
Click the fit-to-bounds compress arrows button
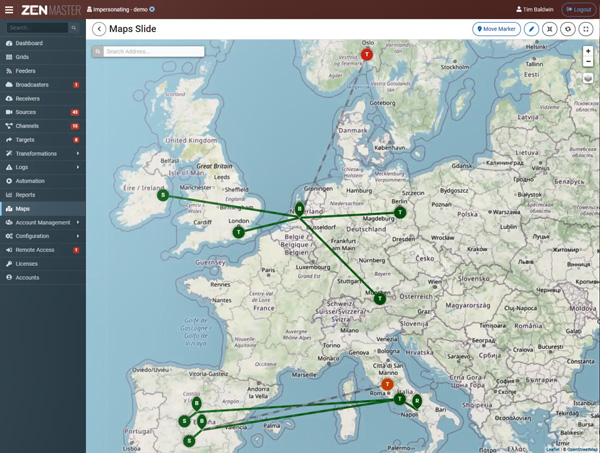click(549, 29)
